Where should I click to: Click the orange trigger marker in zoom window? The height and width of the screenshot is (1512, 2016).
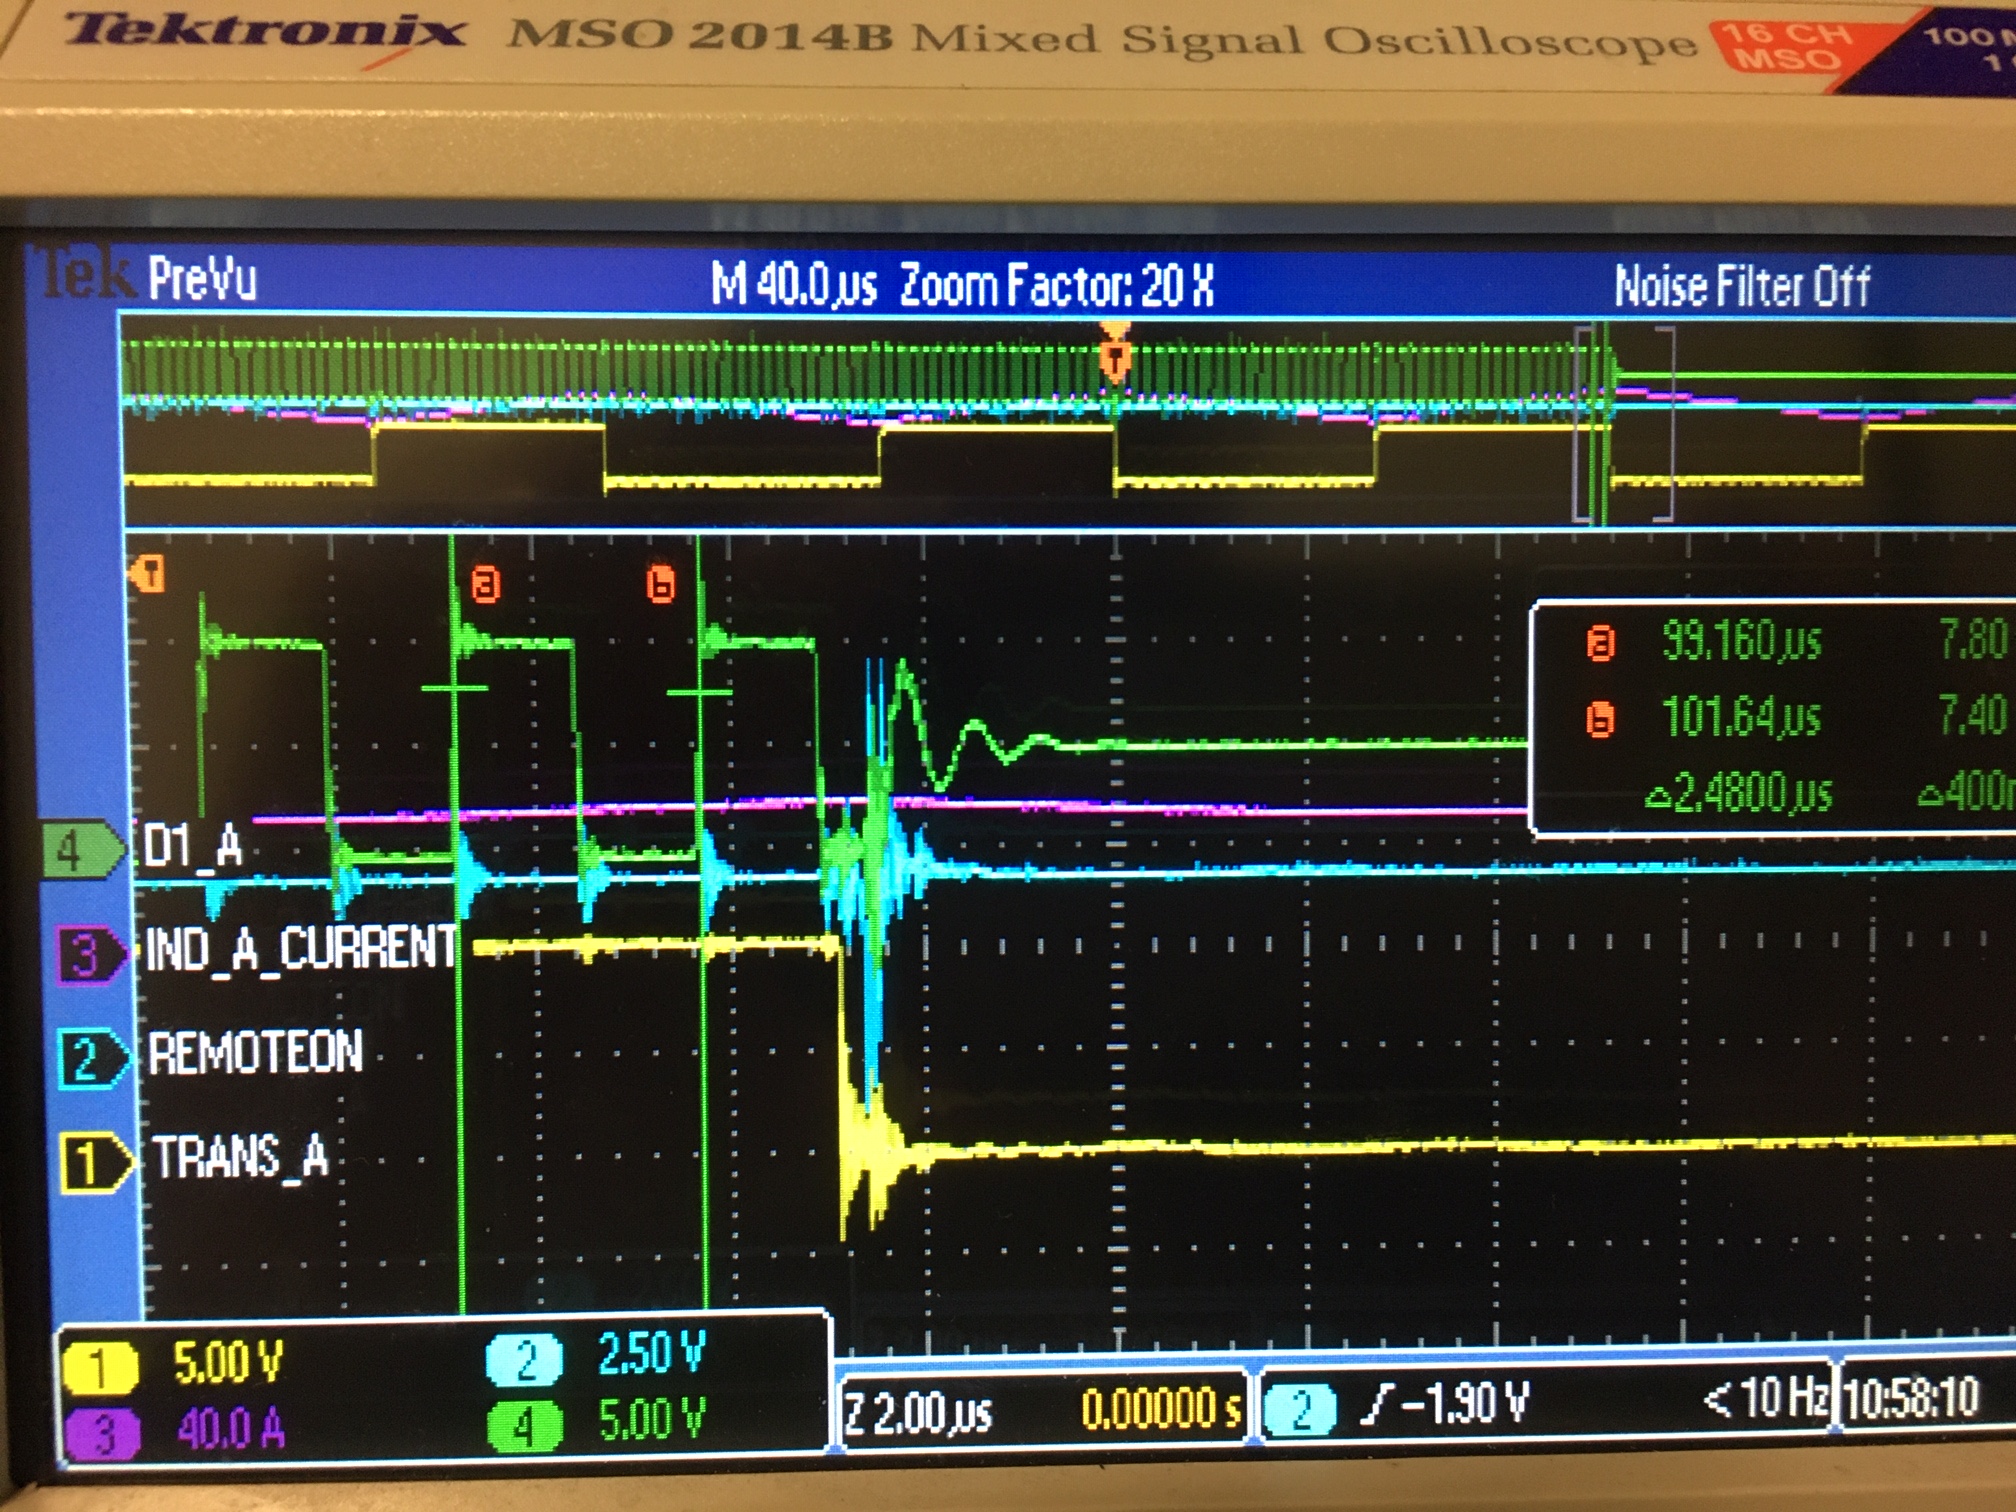point(148,574)
